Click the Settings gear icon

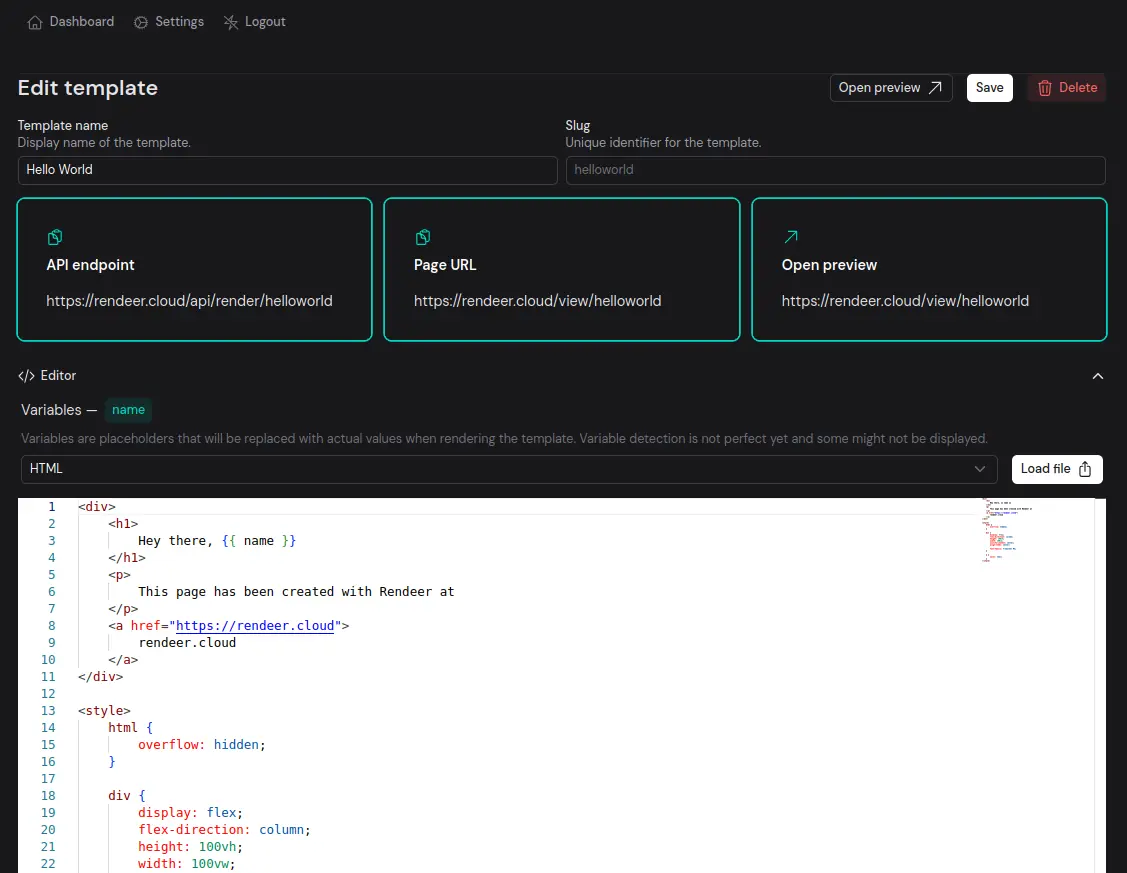click(141, 22)
